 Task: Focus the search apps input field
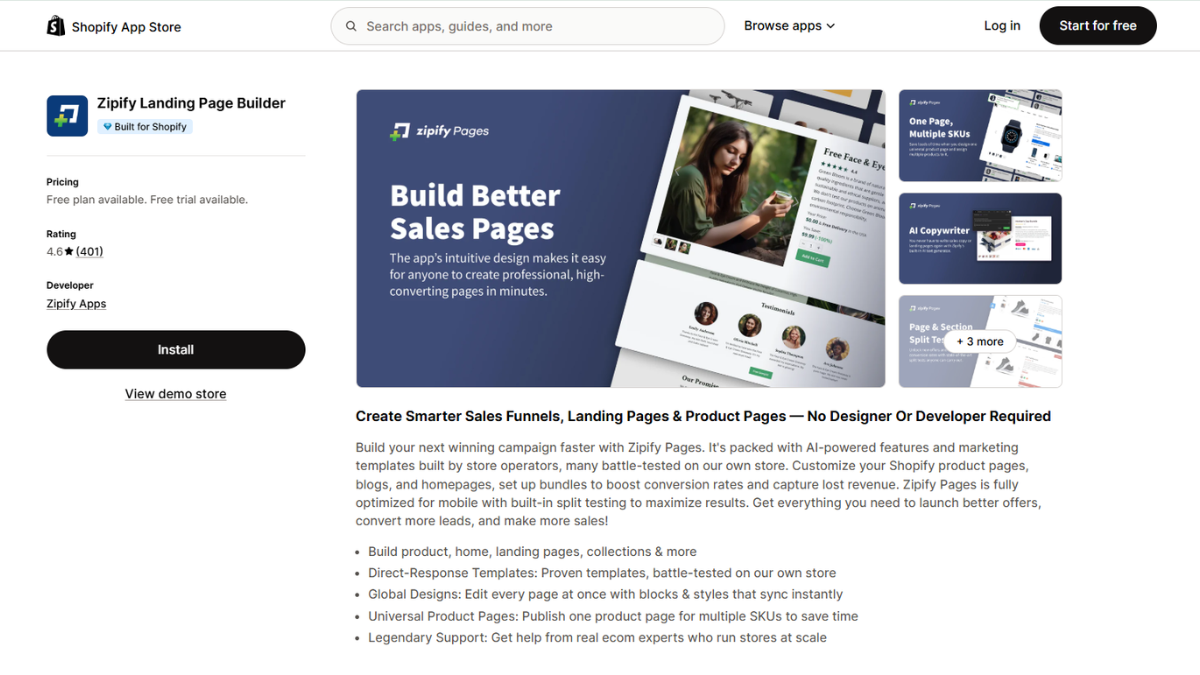527,26
